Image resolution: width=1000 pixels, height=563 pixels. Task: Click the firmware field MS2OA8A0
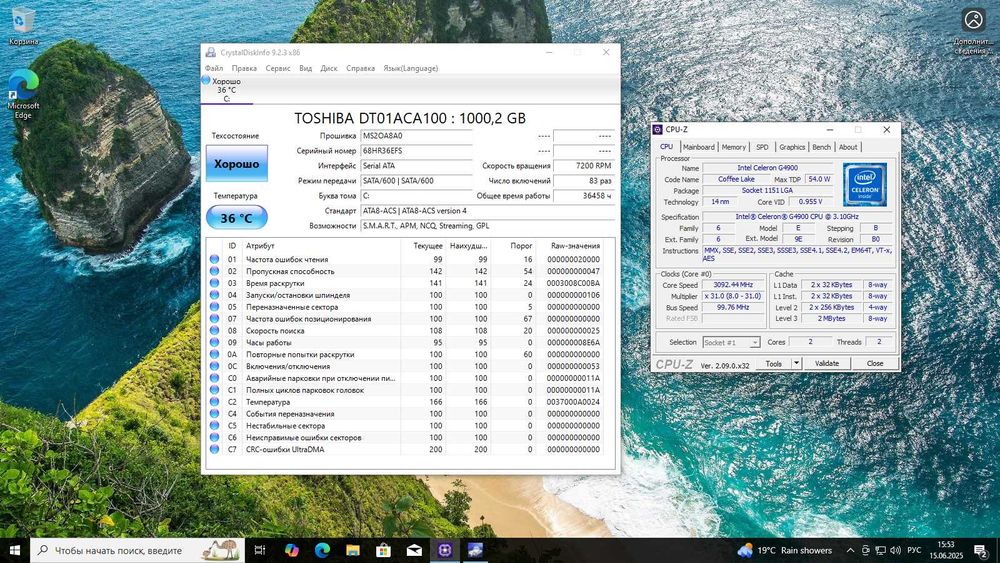click(416, 136)
